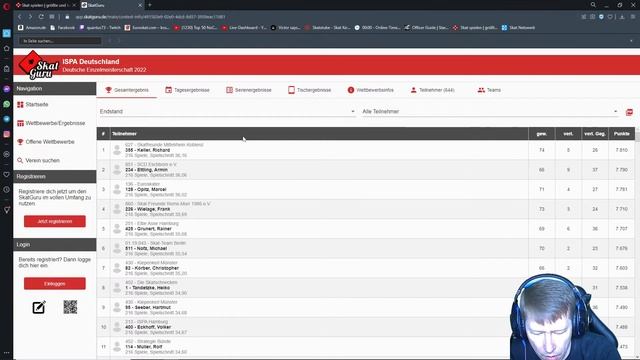
Task: Click avatar icon of Keller, Richard
Action: coord(117,150)
